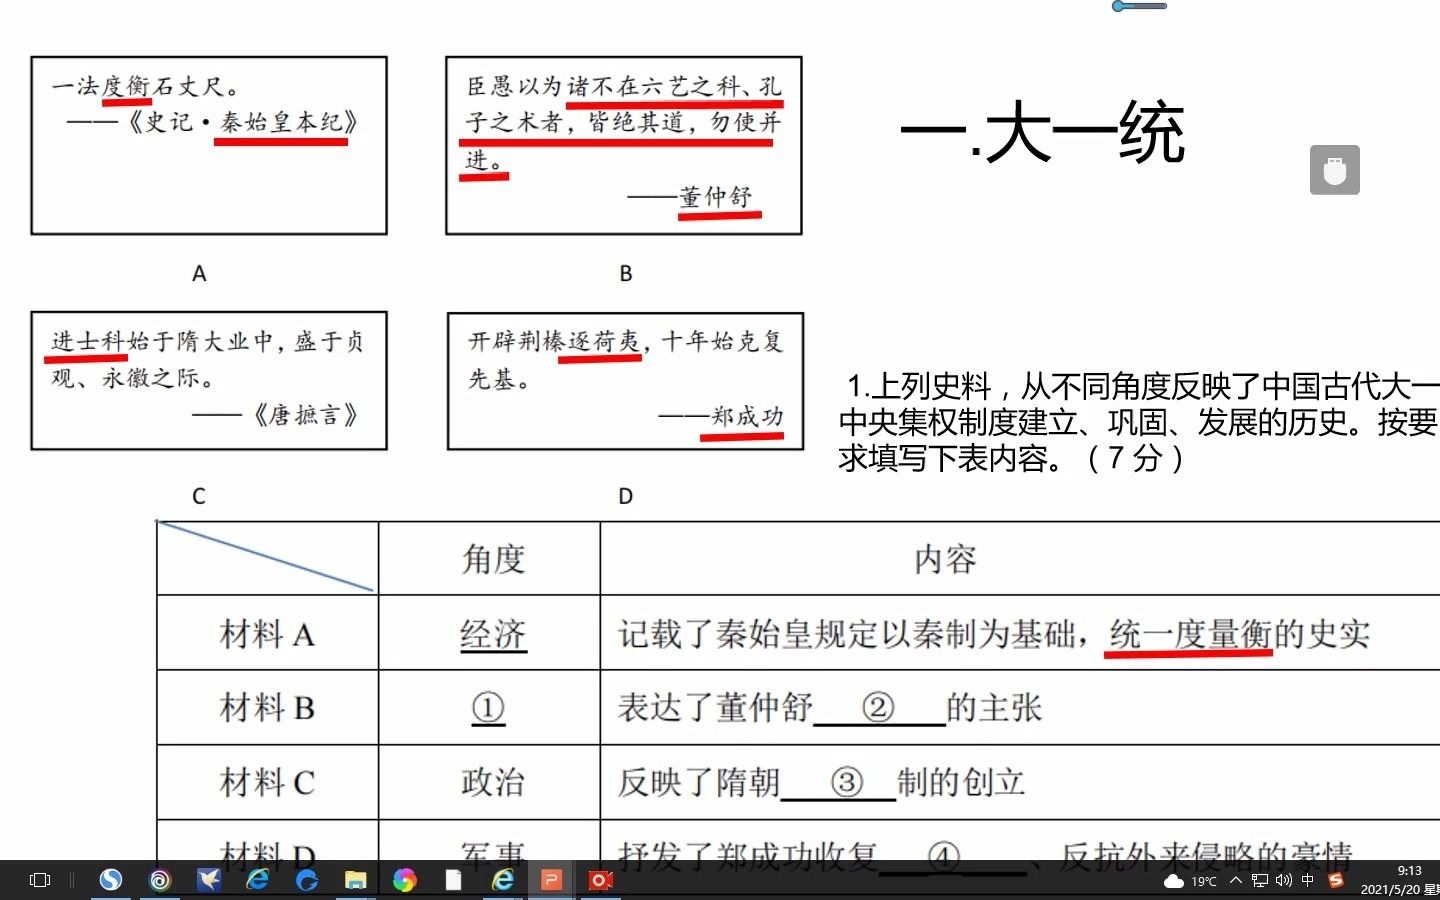The height and width of the screenshot is (900, 1440).
Task: Click the label A under first box
Action: pyautogui.click(x=199, y=273)
